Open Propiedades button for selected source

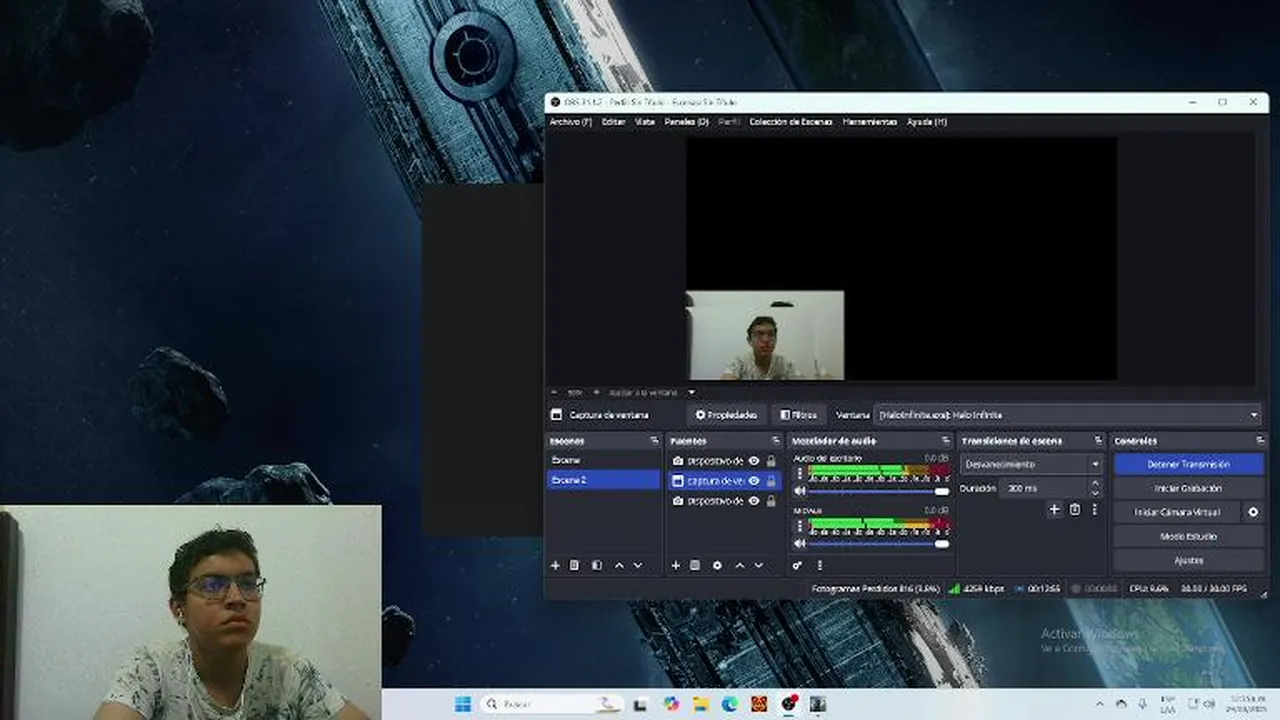(x=727, y=415)
